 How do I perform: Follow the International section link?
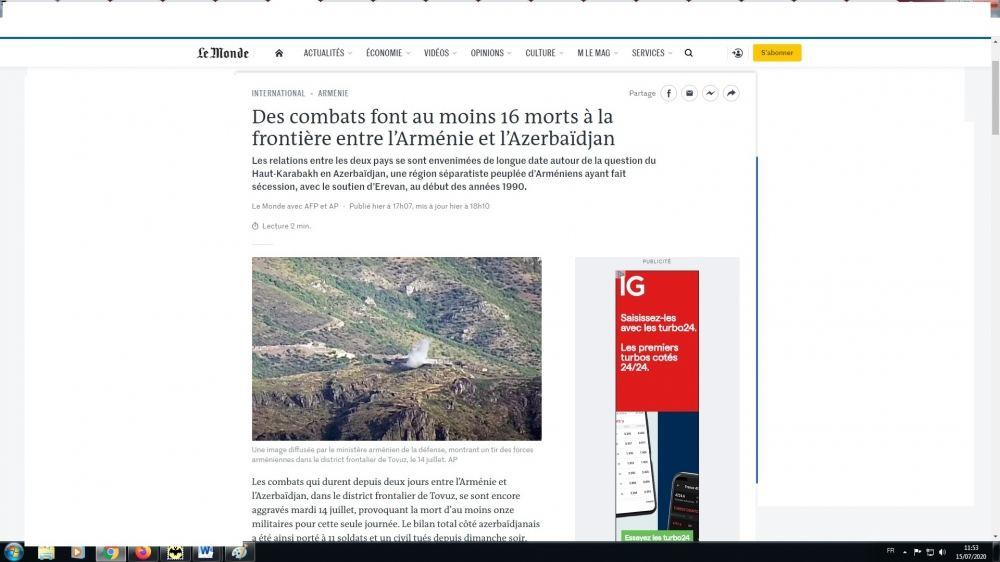pos(278,93)
